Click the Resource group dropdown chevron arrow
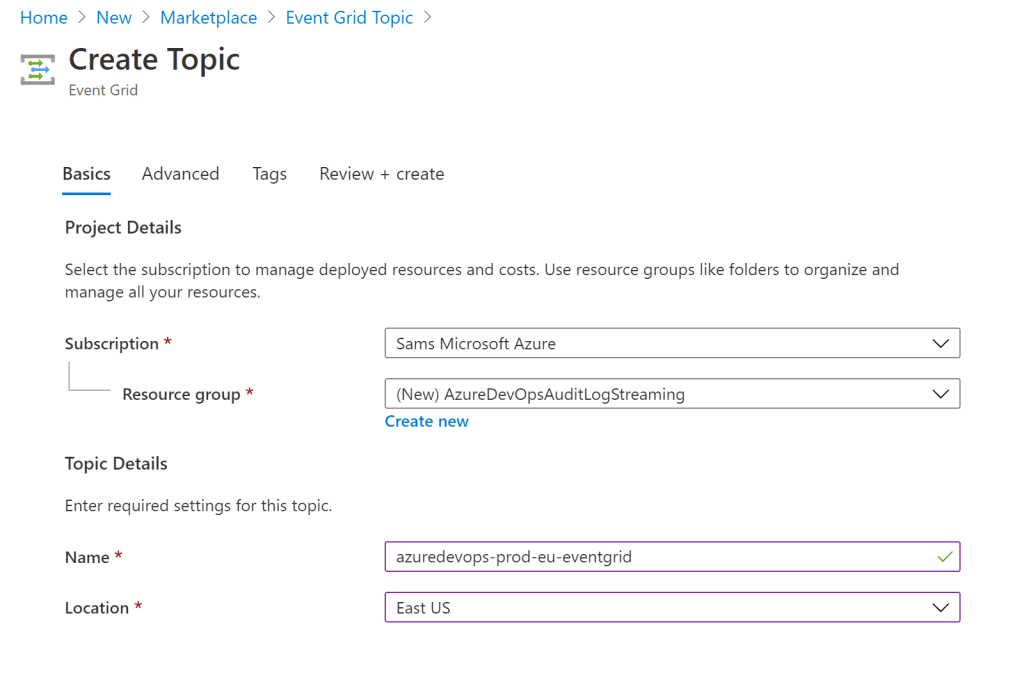The width and height of the screenshot is (1024, 682). [940, 394]
